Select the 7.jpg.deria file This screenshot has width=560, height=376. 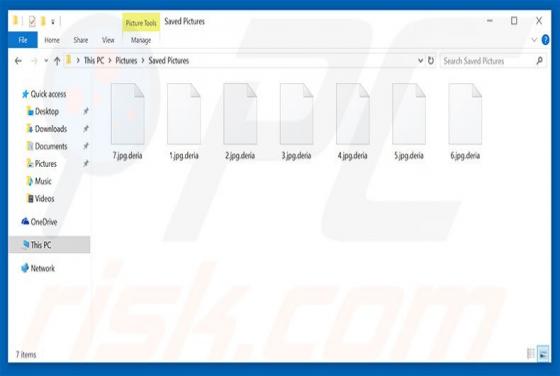[128, 121]
